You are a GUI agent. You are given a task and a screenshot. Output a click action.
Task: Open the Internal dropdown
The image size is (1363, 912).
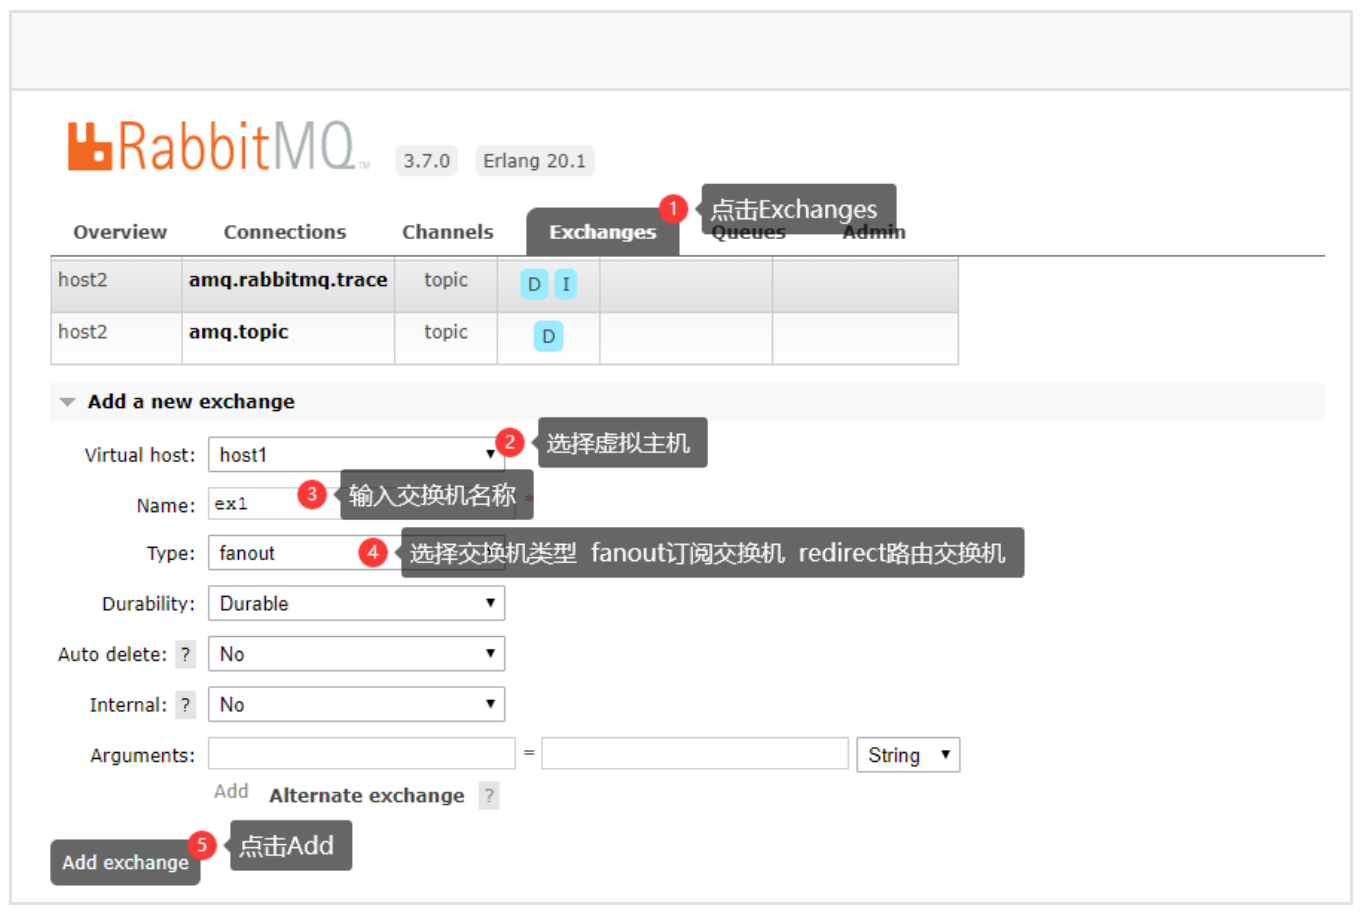point(355,705)
